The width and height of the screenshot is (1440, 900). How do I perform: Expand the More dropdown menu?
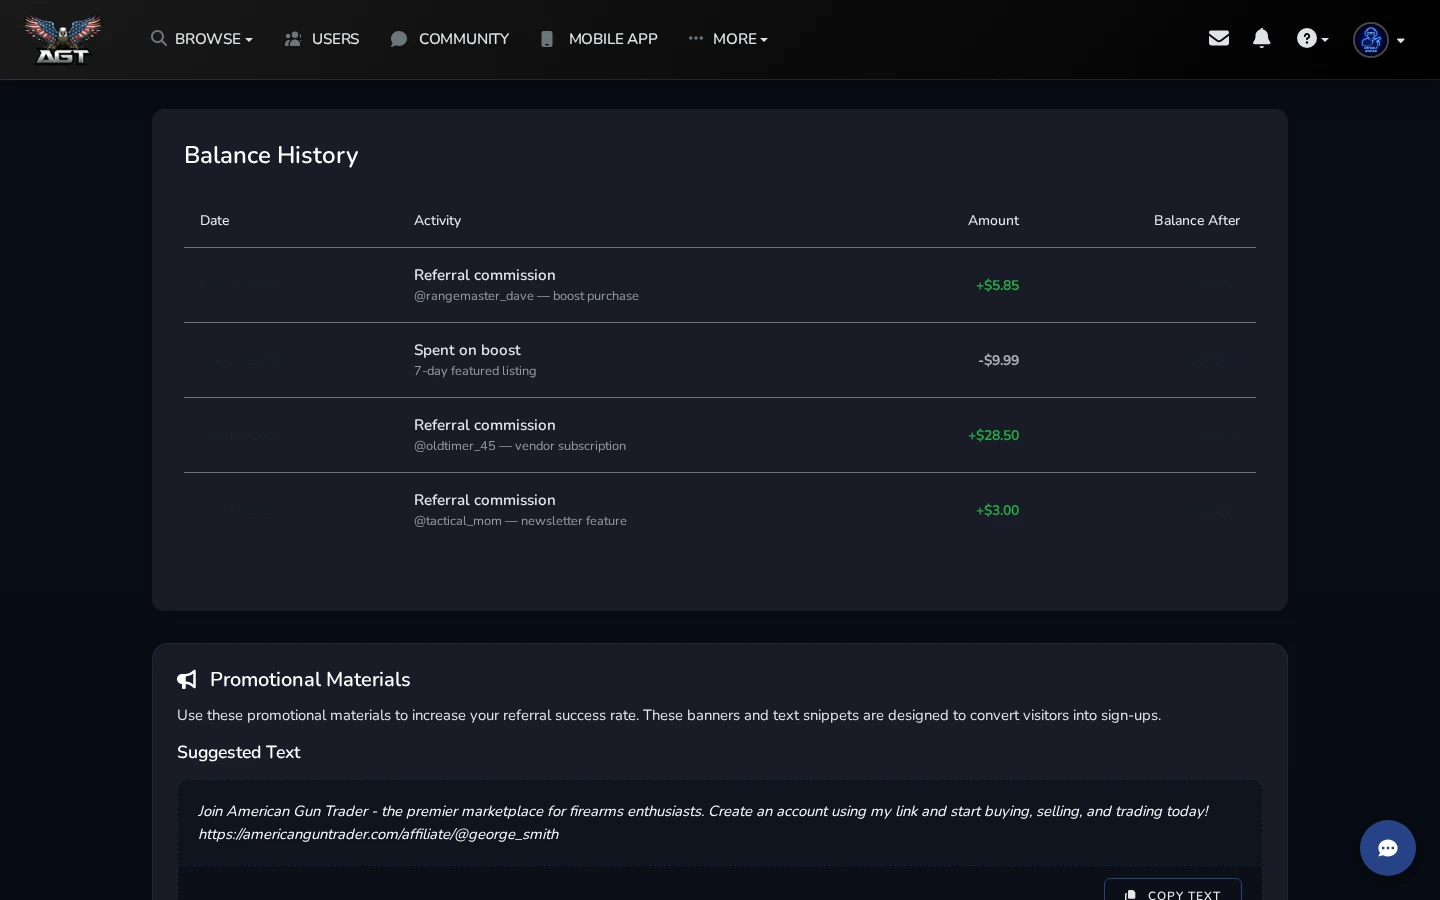[x=728, y=39]
